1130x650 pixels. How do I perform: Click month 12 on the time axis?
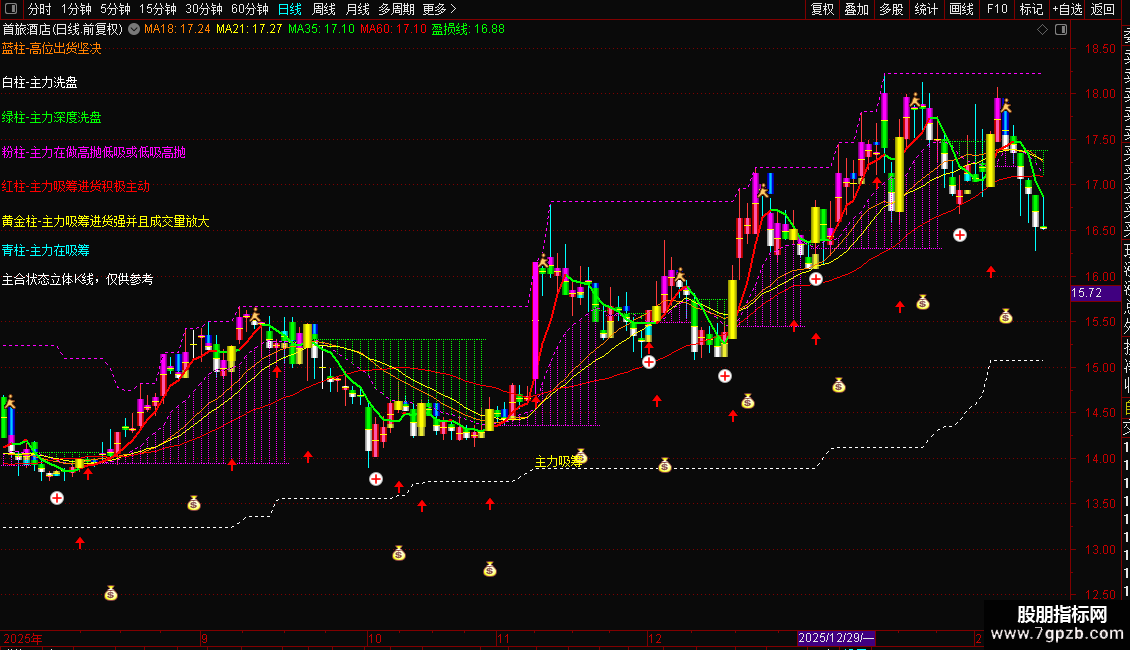point(654,638)
